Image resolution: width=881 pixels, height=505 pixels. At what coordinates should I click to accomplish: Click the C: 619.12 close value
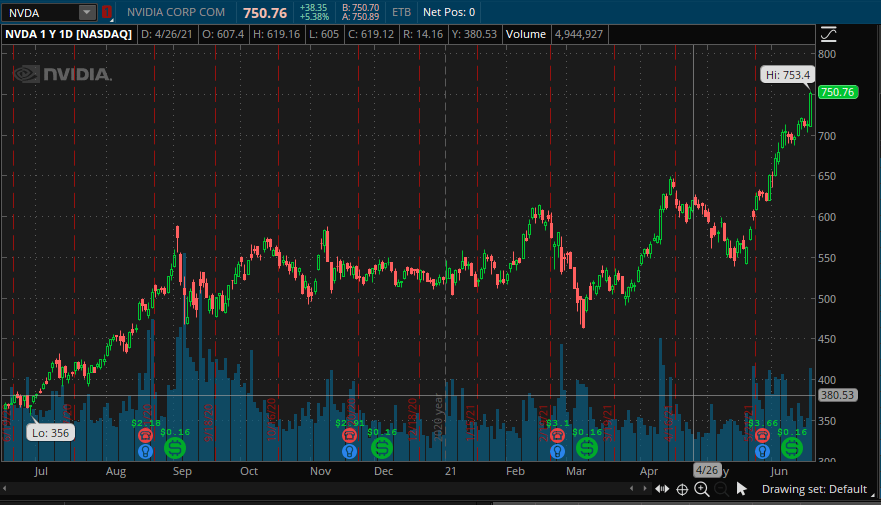371,34
